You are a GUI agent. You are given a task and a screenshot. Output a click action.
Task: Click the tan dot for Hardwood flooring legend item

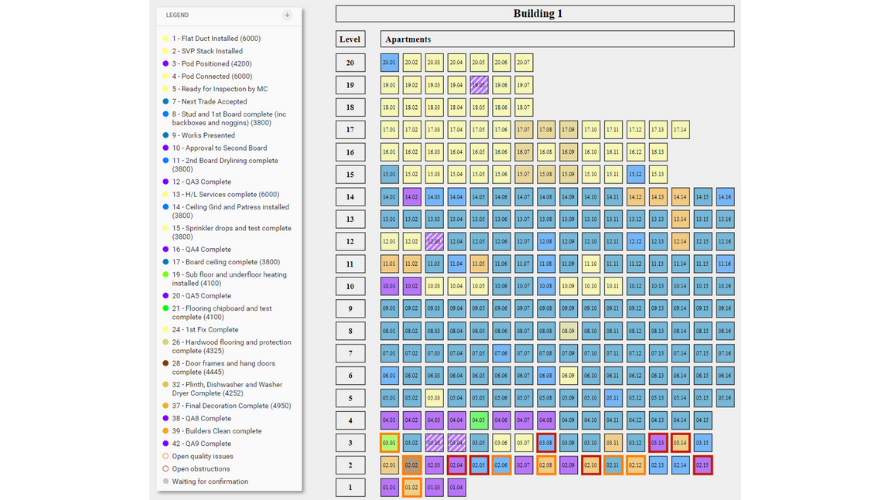pyautogui.click(x=166, y=343)
